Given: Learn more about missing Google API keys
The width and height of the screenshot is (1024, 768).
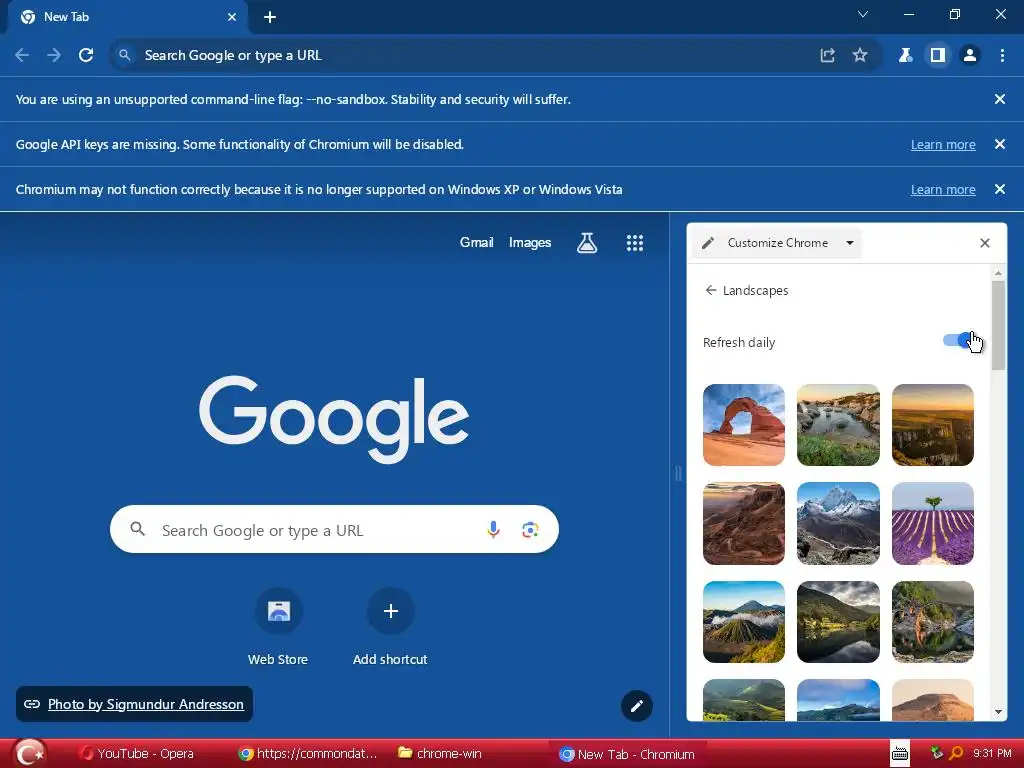Looking at the screenshot, I should (x=943, y=144).
